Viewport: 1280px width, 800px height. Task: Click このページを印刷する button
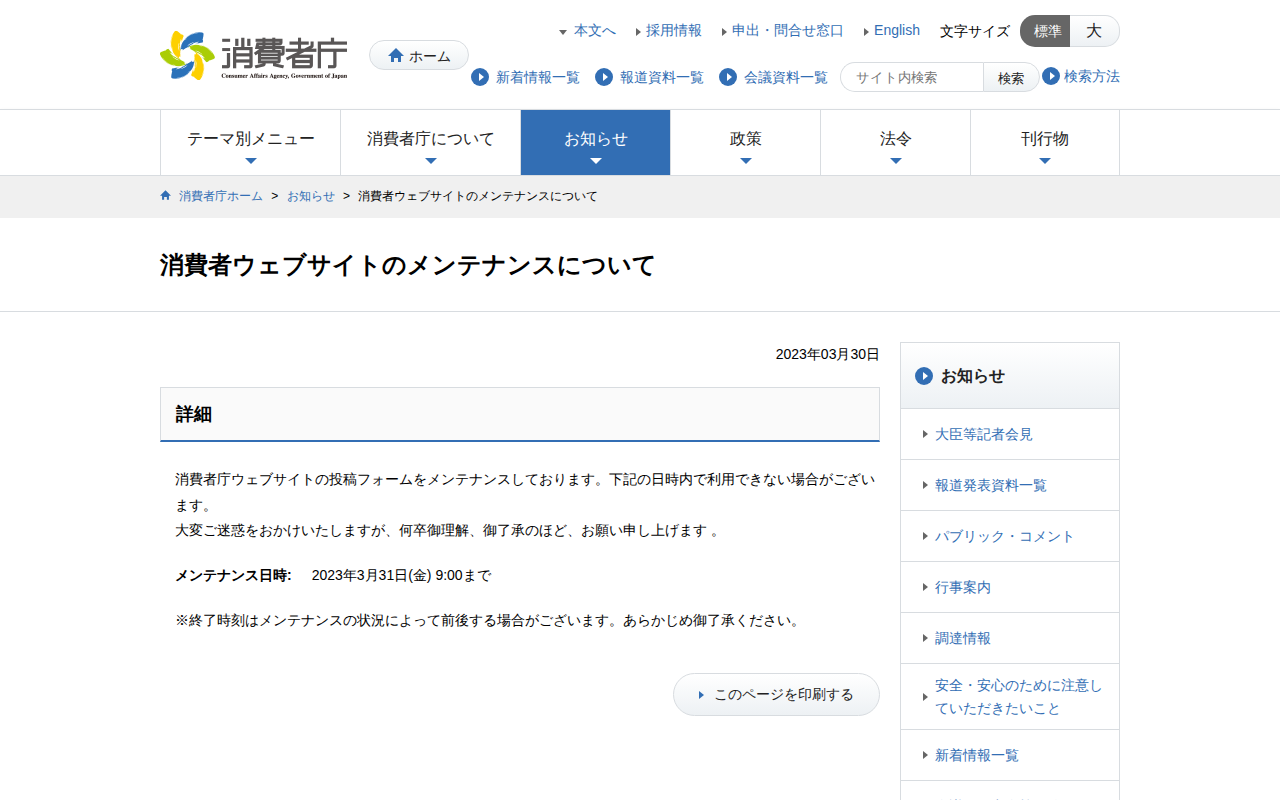[x=776, y=694]
